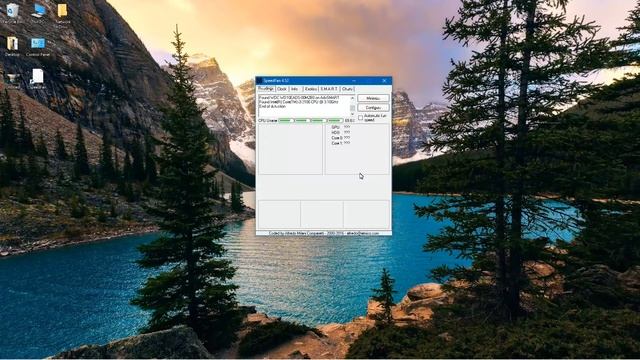Click the CPU Usage label
Image resolution: width=640 pixels, height=360 pixels.
[x=268, y=121]
